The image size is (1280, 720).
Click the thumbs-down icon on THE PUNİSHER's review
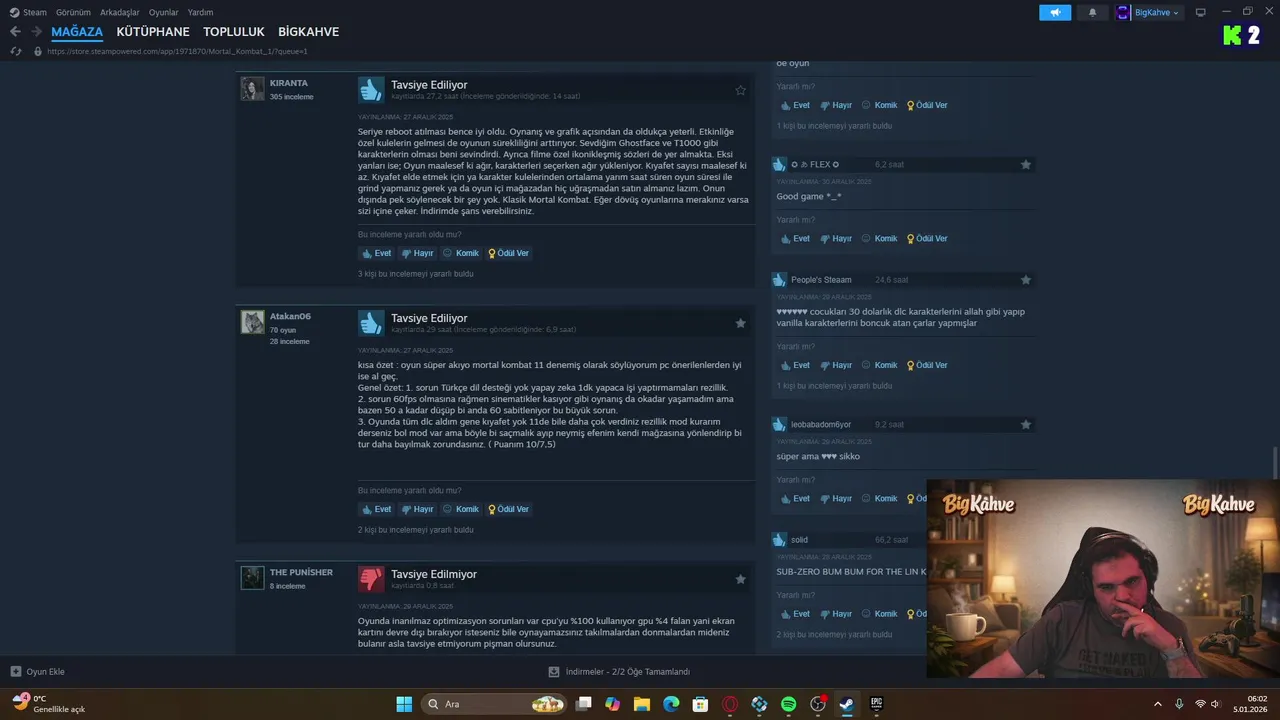point(371,578)
